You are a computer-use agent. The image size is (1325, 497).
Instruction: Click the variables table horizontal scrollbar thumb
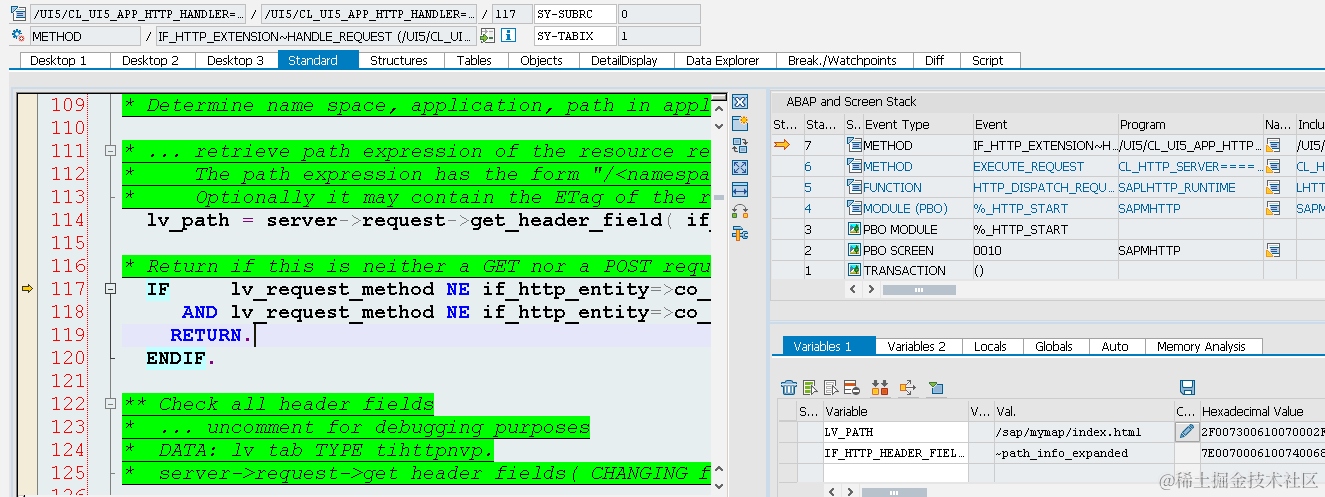click(892, 492)
